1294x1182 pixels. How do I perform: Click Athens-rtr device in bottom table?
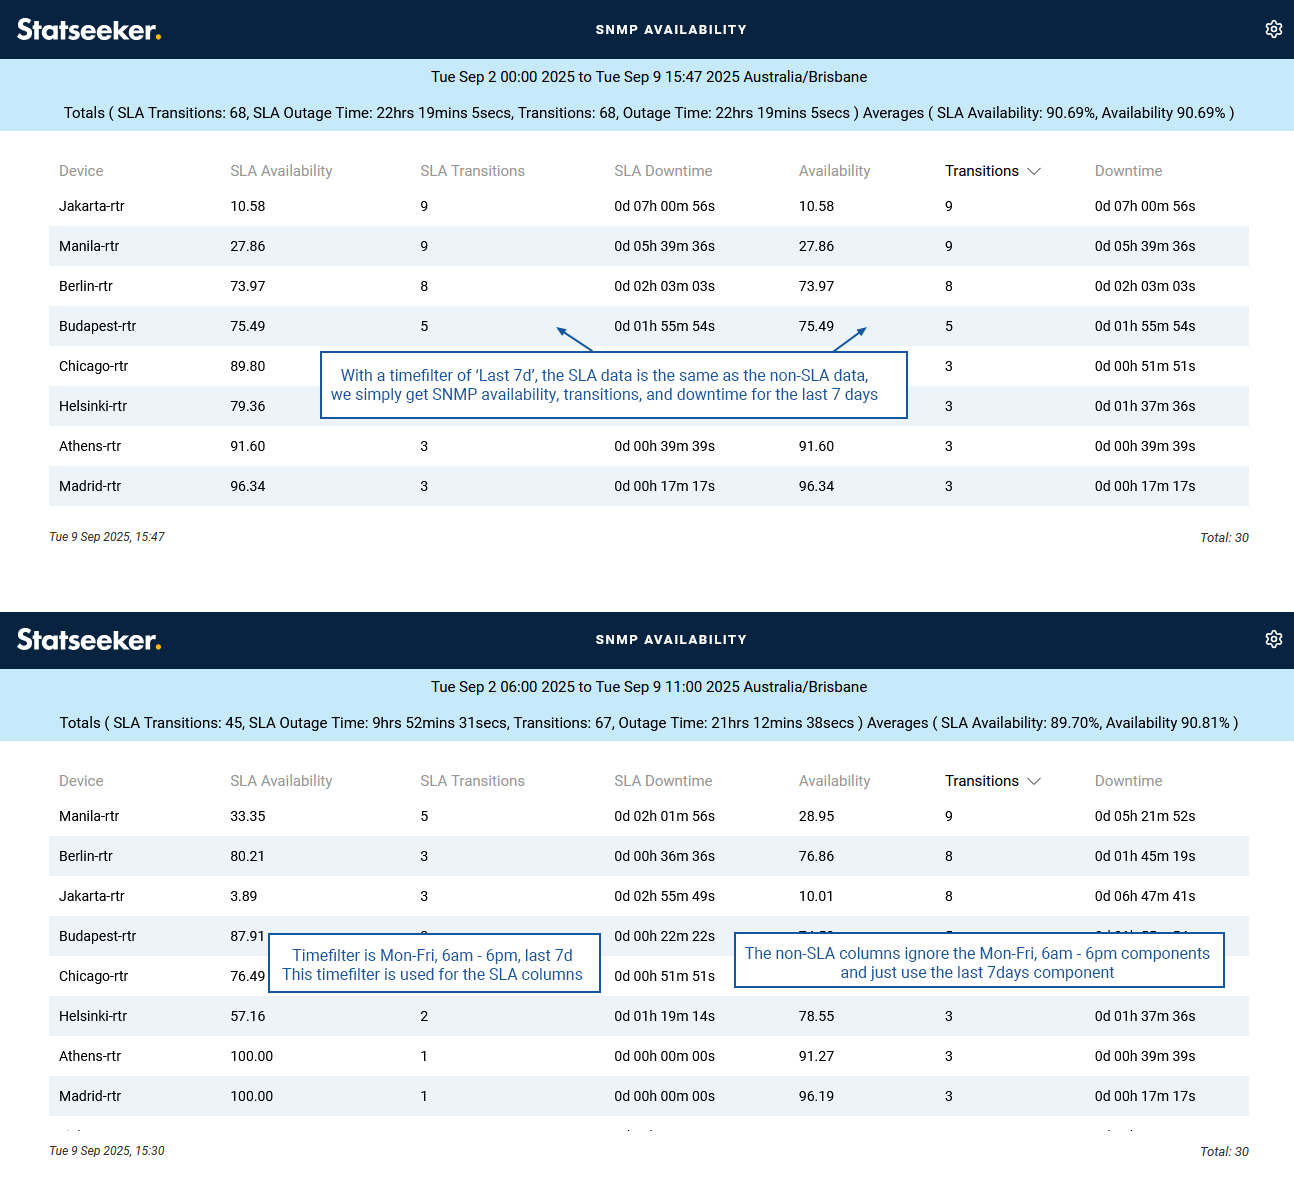(x=90, y=1056)
